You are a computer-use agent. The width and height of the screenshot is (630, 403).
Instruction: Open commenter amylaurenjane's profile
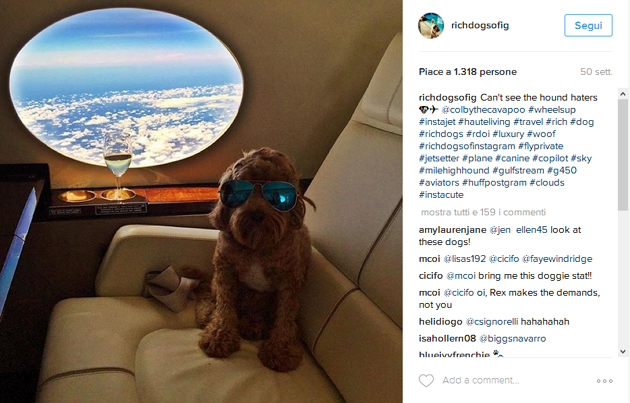tap(452, 230)
